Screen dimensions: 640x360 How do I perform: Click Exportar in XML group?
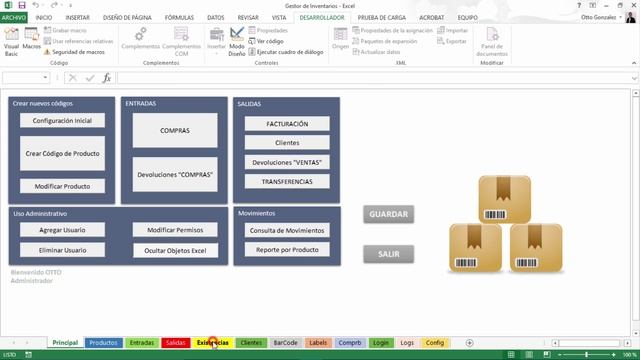451,41
